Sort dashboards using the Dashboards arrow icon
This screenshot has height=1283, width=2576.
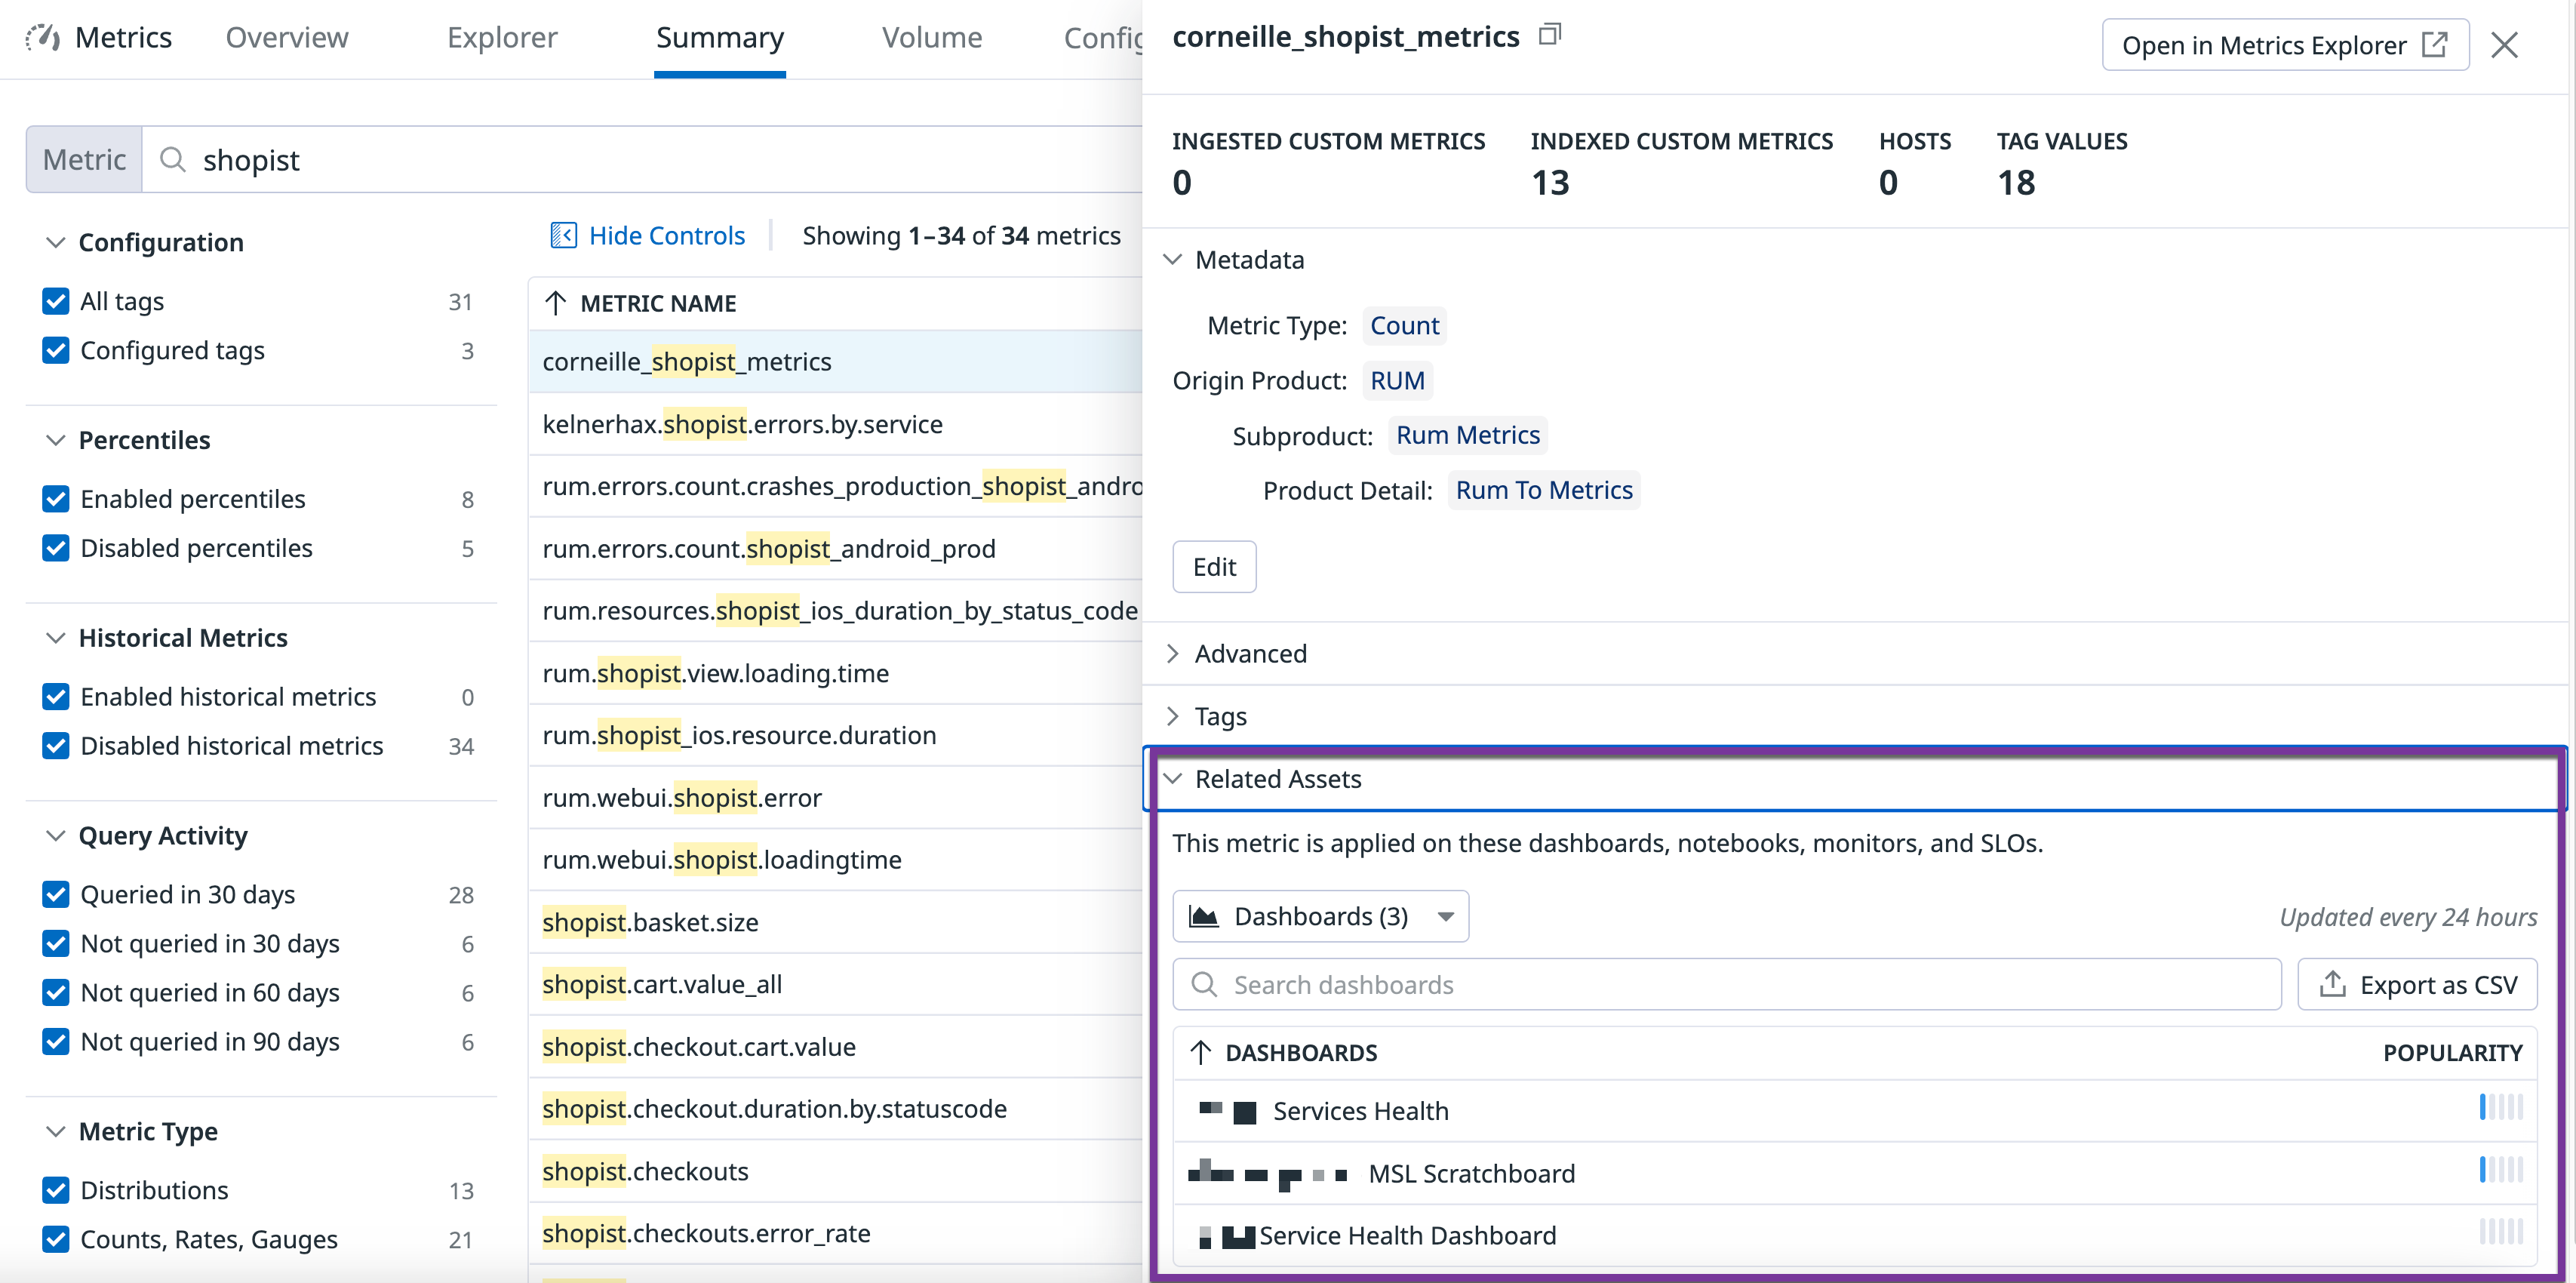[x=1201, y=1052]
